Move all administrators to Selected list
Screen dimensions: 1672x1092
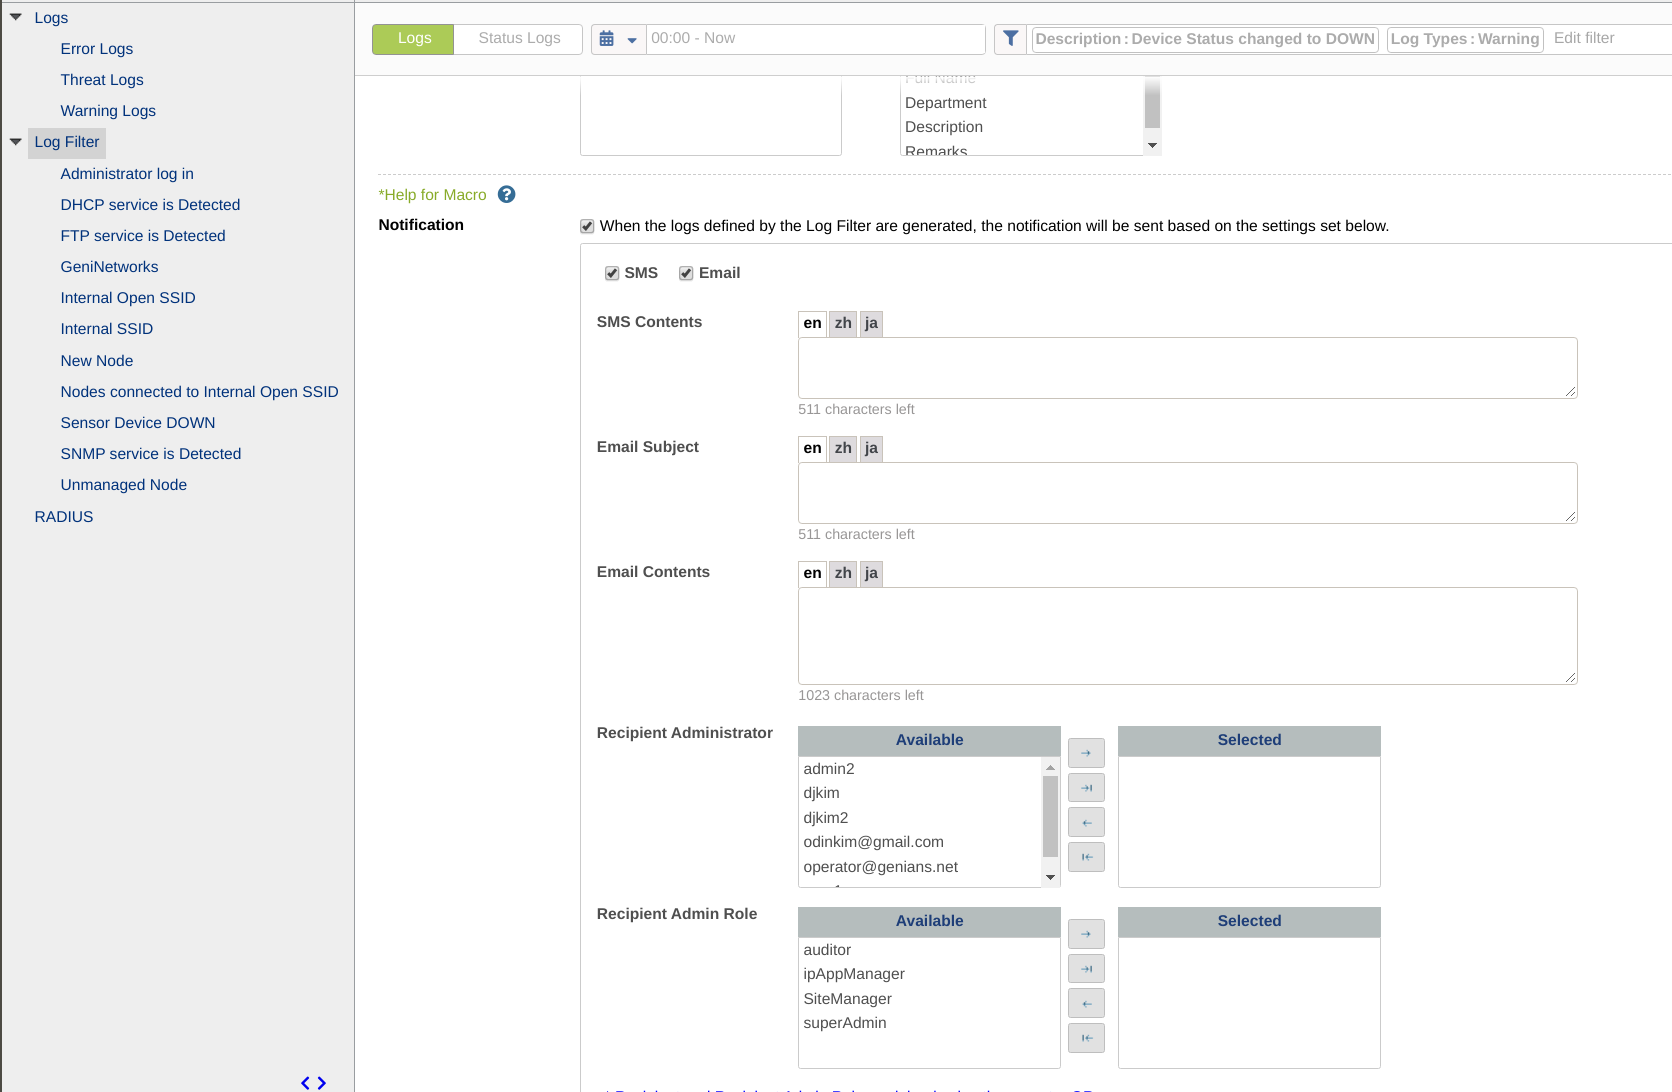pyautogui.click(x=1086, y=788)
